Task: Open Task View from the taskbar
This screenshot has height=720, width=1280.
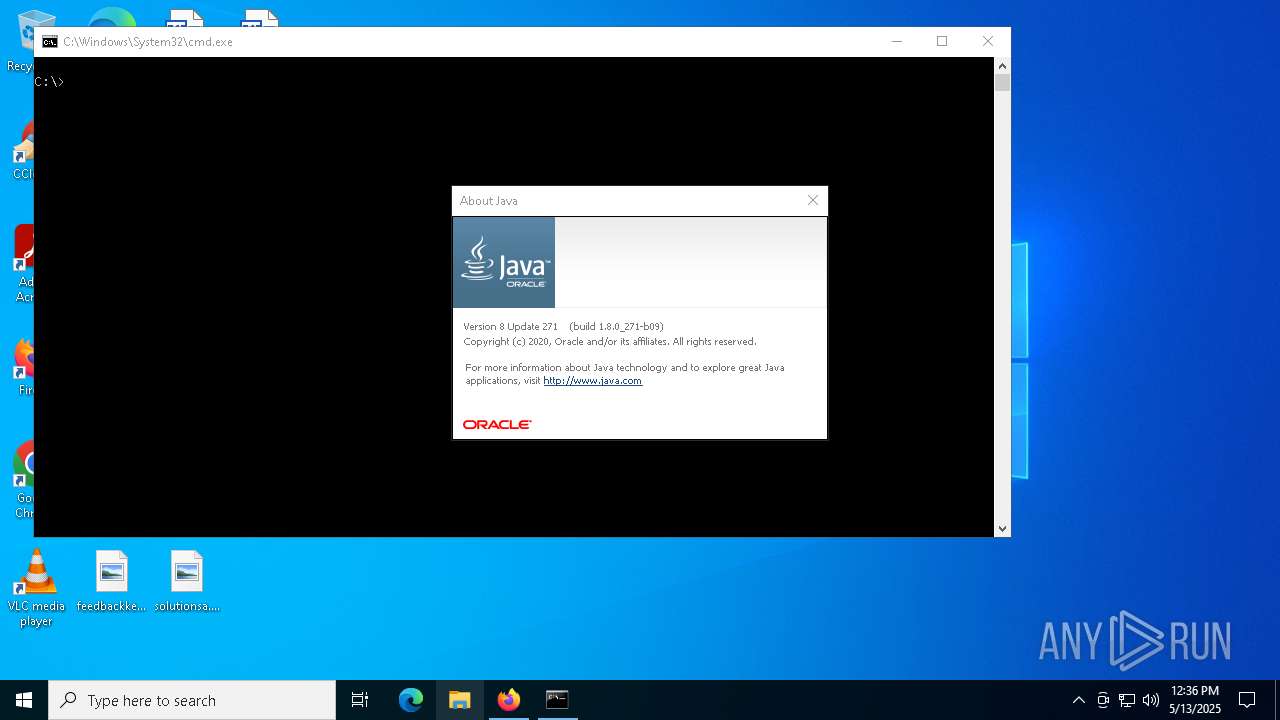Action: tap(360, 700)
